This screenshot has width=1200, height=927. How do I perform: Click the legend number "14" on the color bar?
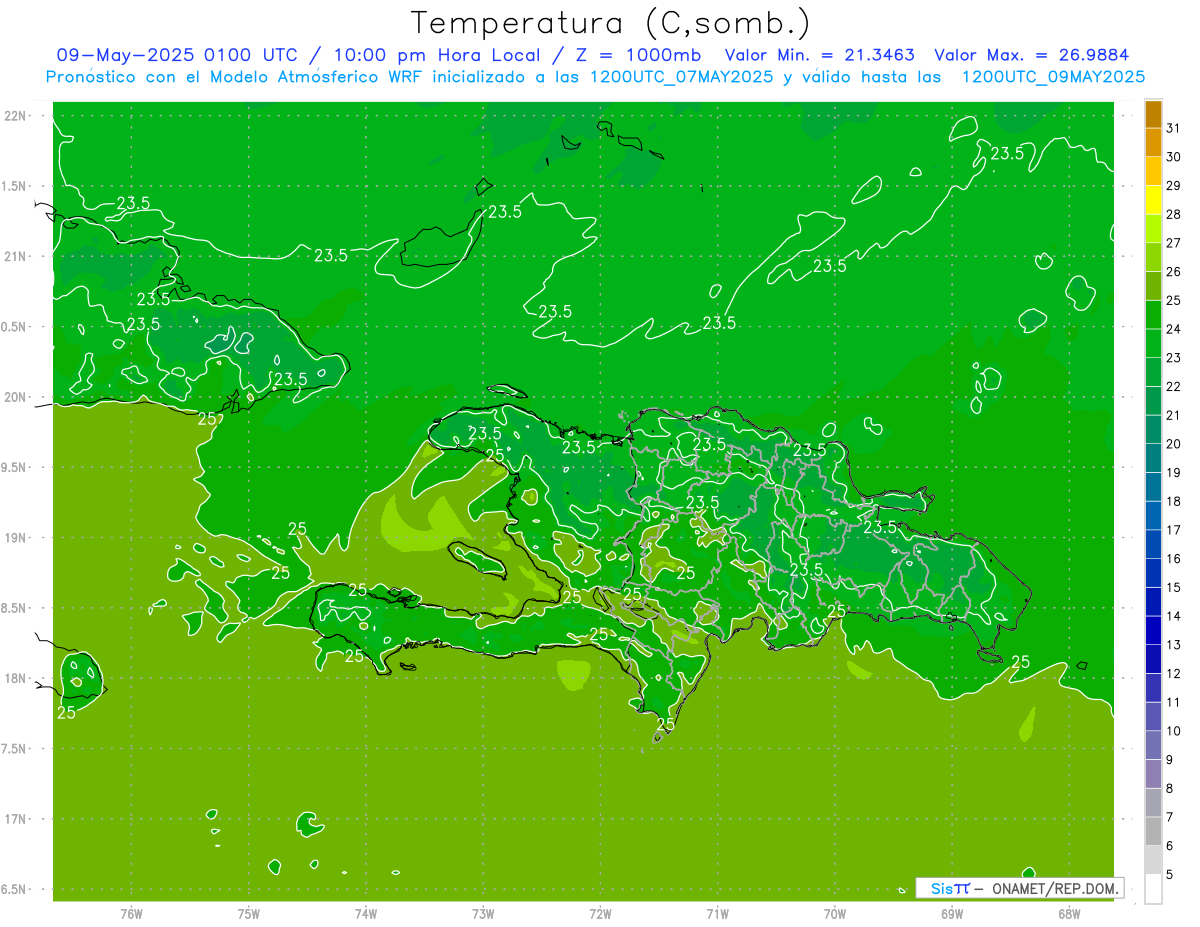[1174, 616]
